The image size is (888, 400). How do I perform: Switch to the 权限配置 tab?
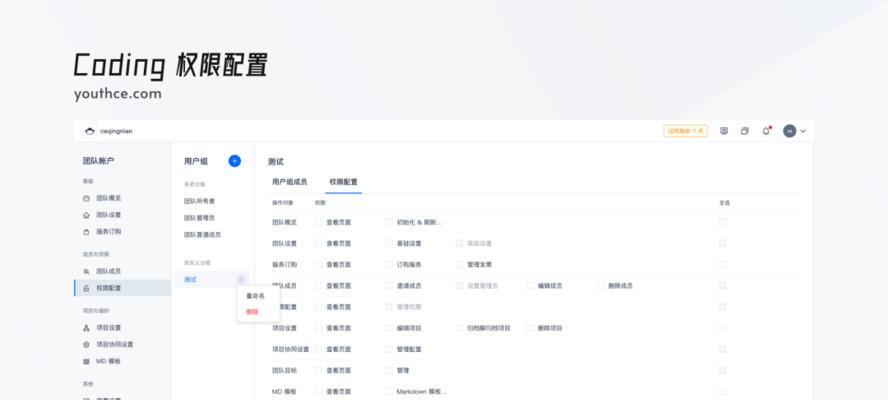(343, 182)
